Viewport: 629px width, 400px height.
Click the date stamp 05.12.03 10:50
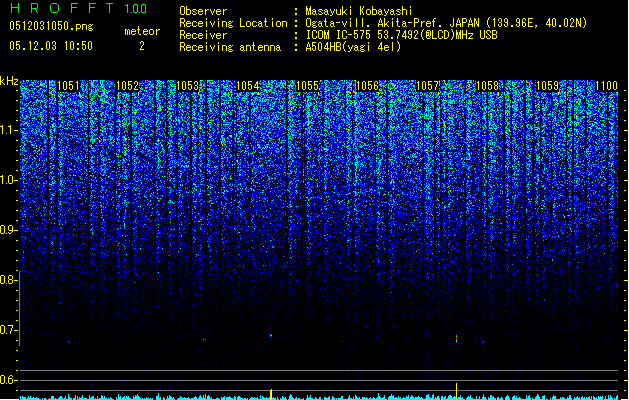pos(51,46)
